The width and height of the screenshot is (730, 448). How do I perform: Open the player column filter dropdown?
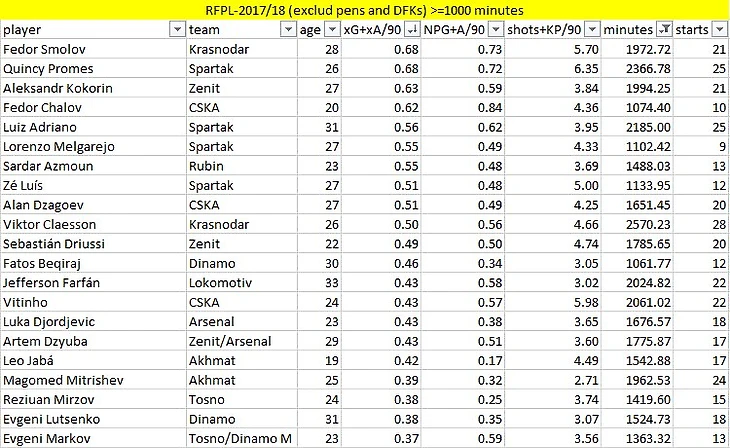point(177,30)
